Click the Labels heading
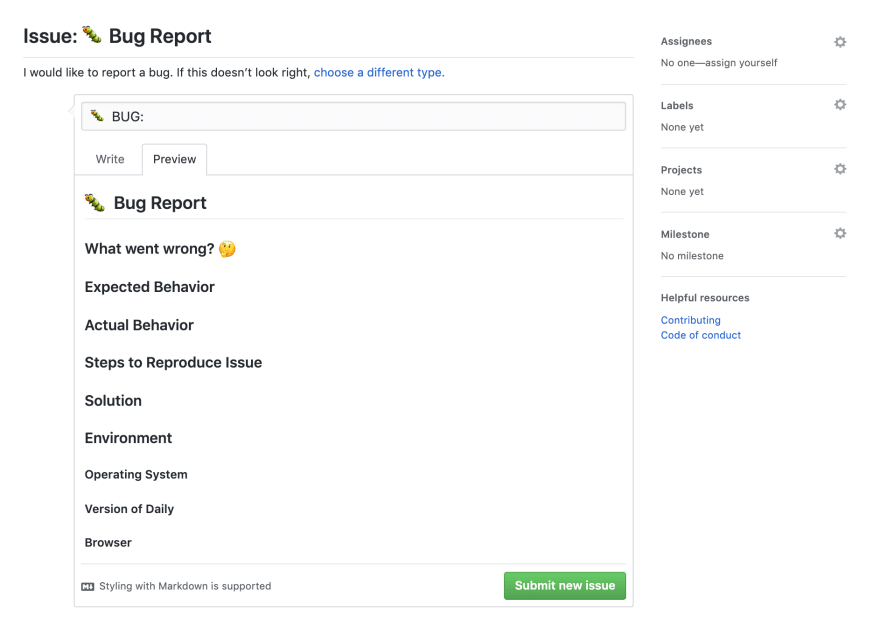The height and width of the screenshot is (625, 880). (677, 105)
